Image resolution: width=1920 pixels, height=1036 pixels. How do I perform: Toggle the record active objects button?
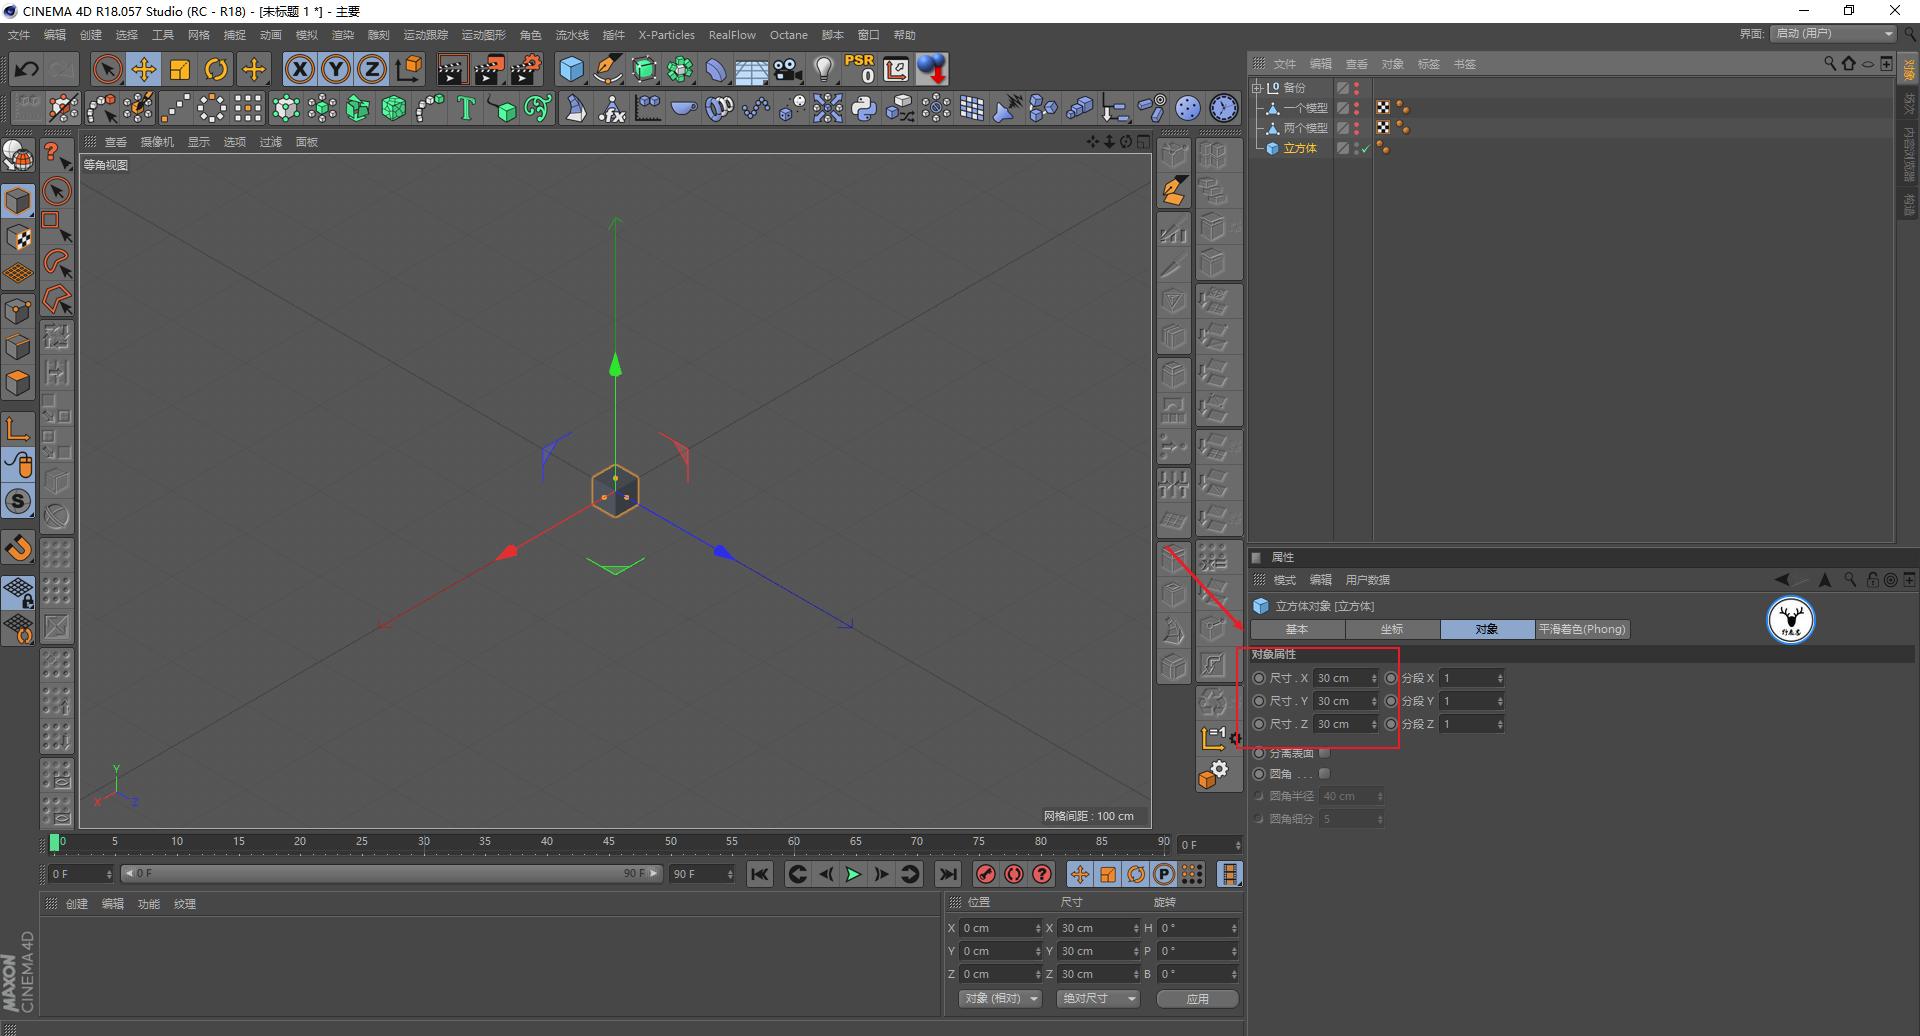pos(986,875)
